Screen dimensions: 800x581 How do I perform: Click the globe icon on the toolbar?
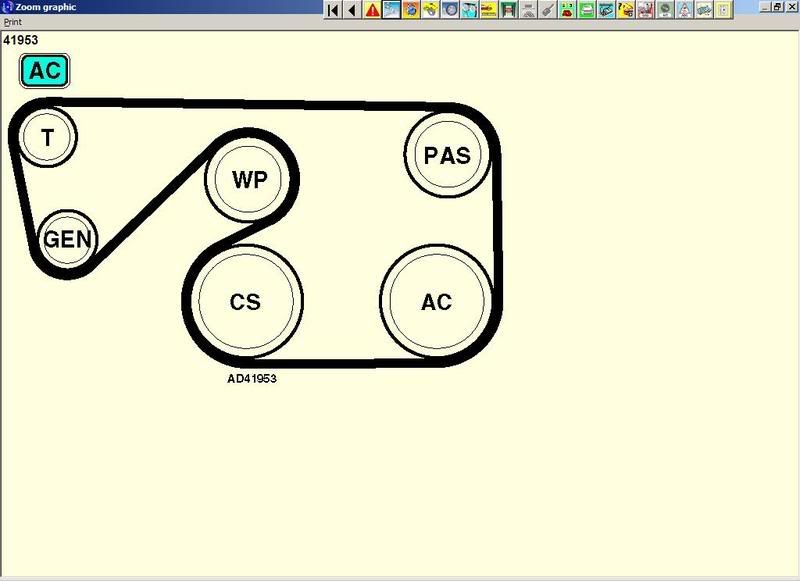(x=409, y=9)
